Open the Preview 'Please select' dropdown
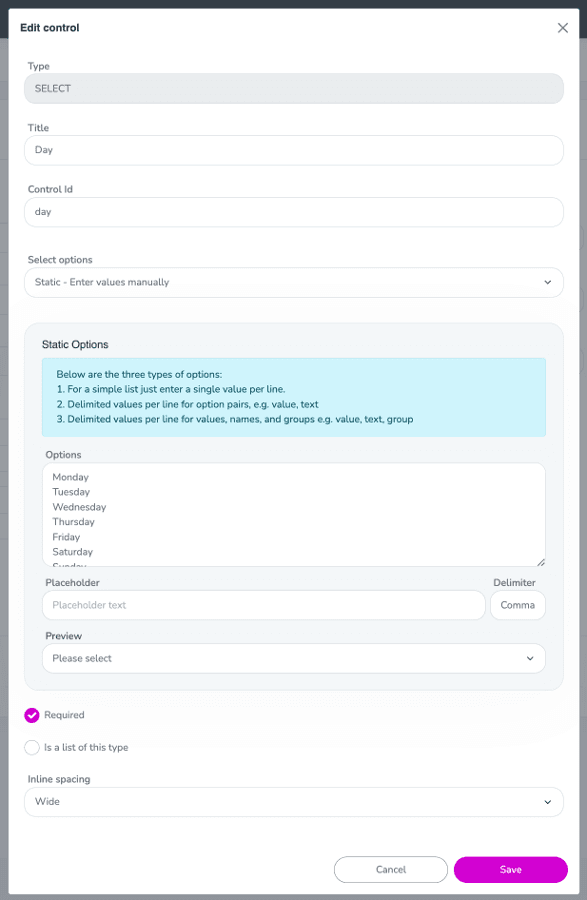The image size is (587, 900). click(293, 658)
